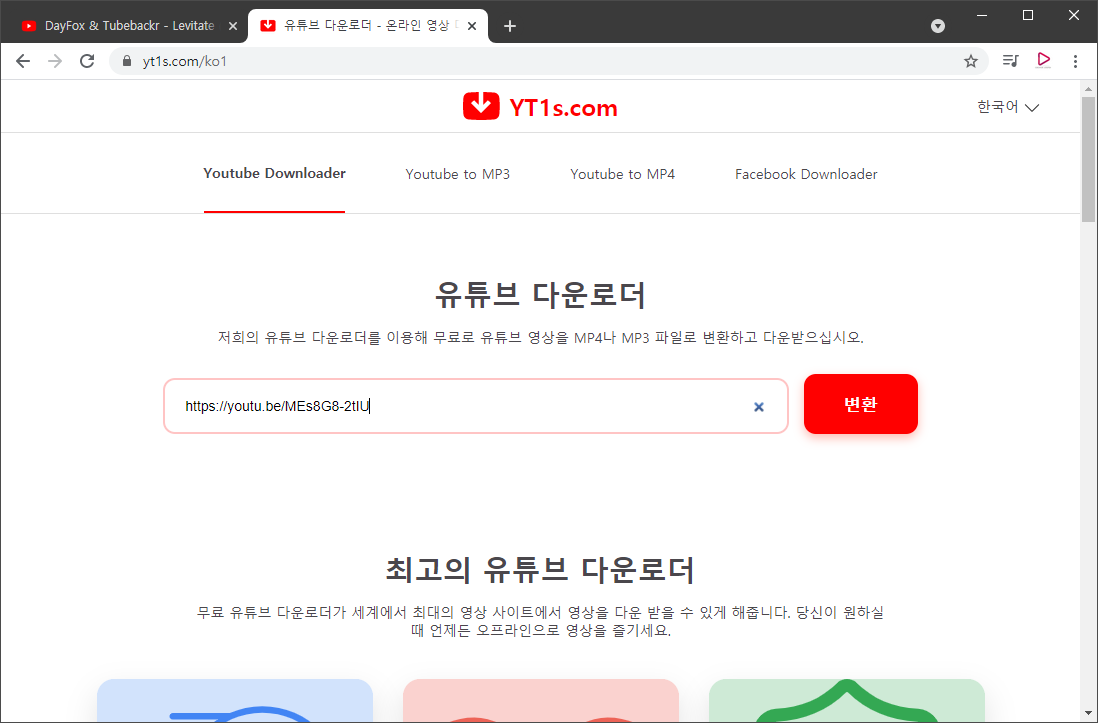Click the browser forward arrow
The height and width of the screenshot is (723, 1098).
pos(55,62)
